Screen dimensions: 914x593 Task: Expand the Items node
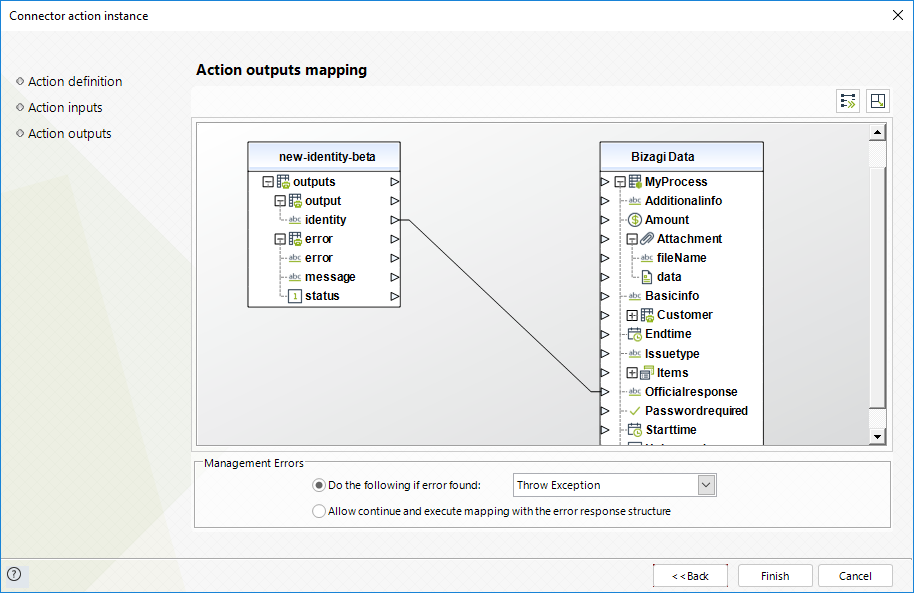[x=632, y=373]
